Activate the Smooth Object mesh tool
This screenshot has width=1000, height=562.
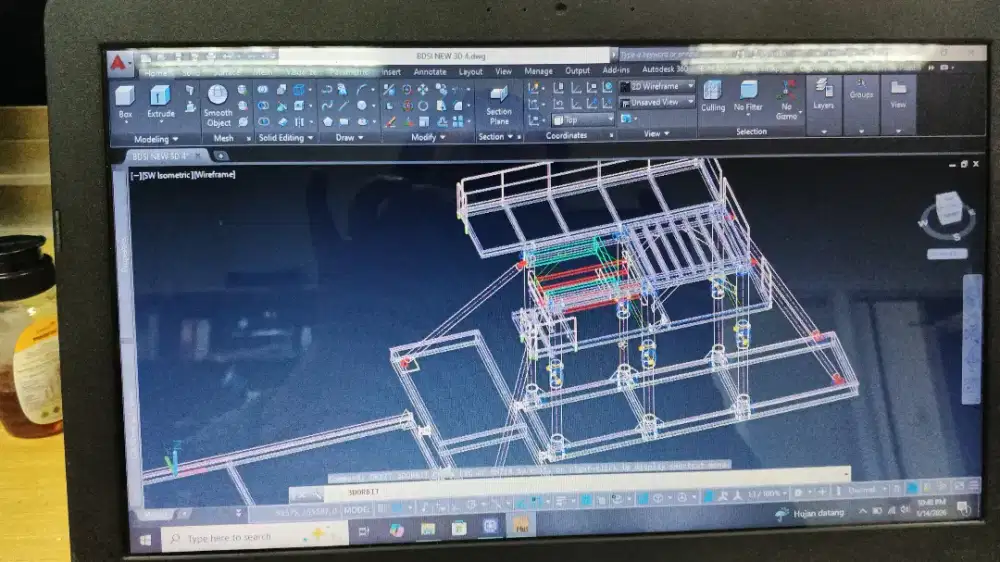coord(218,103)
